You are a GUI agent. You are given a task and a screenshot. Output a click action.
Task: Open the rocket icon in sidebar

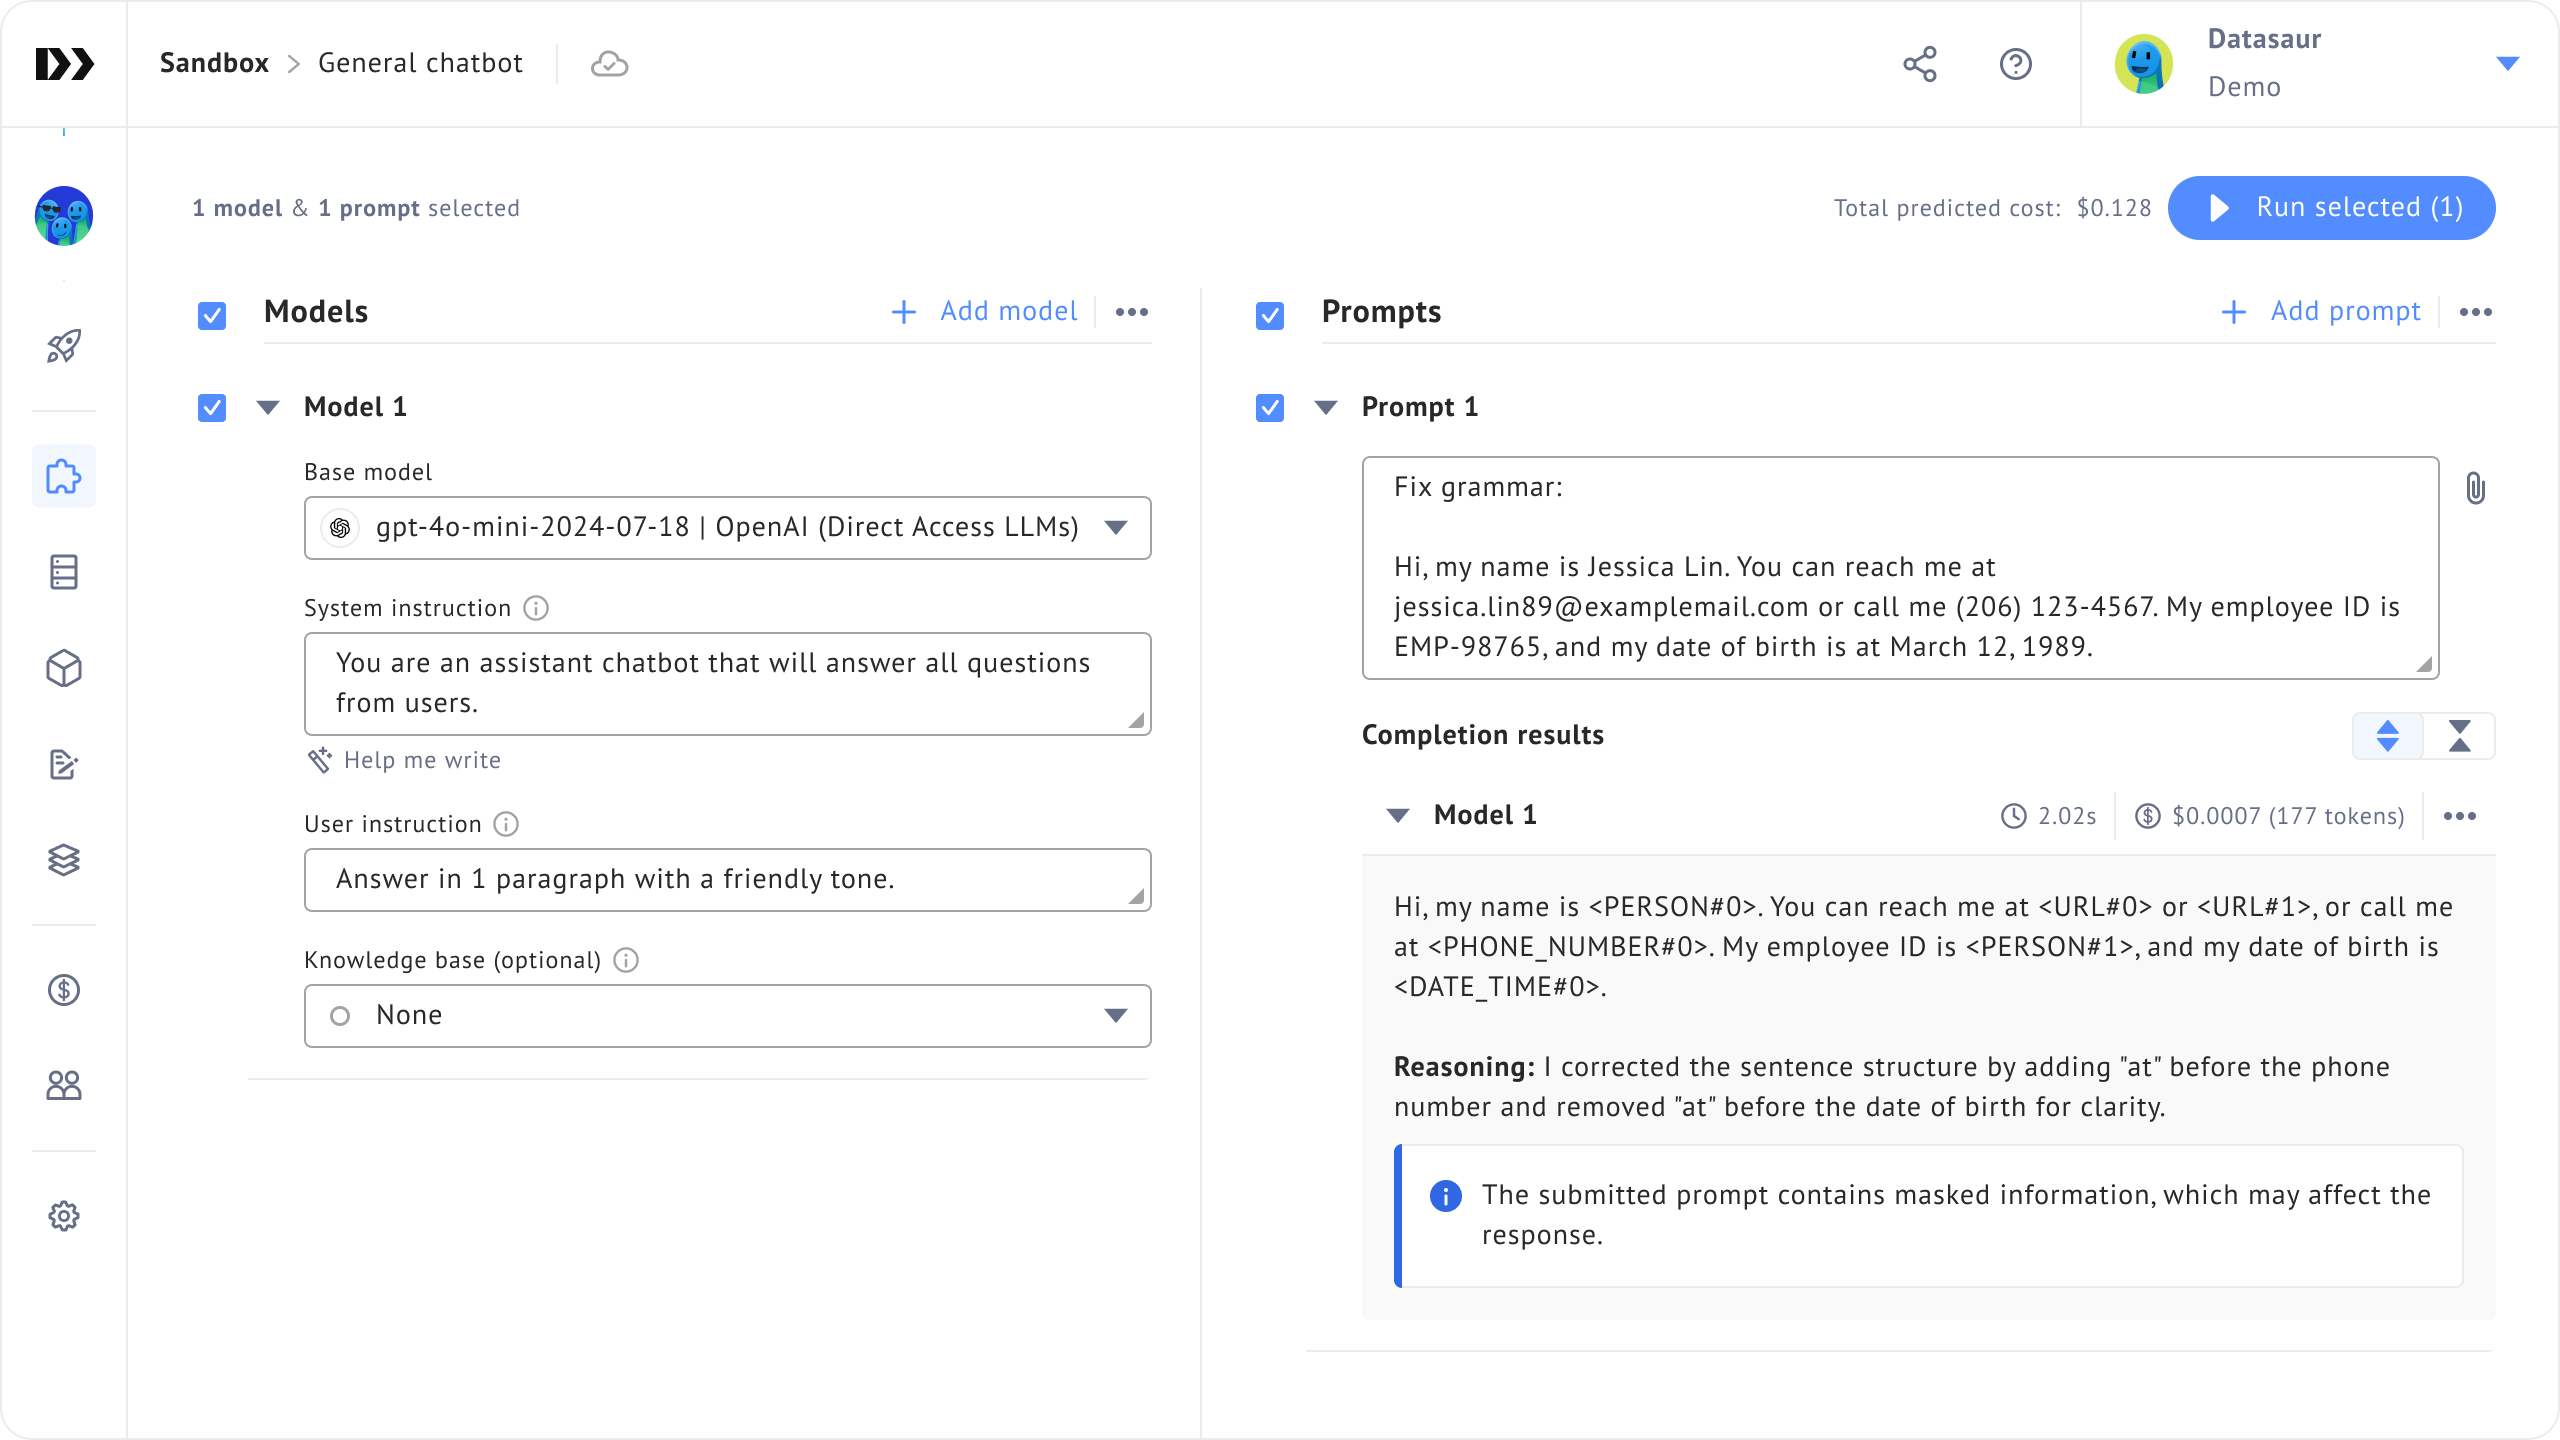pyautogui.click(x=64, y=346)
